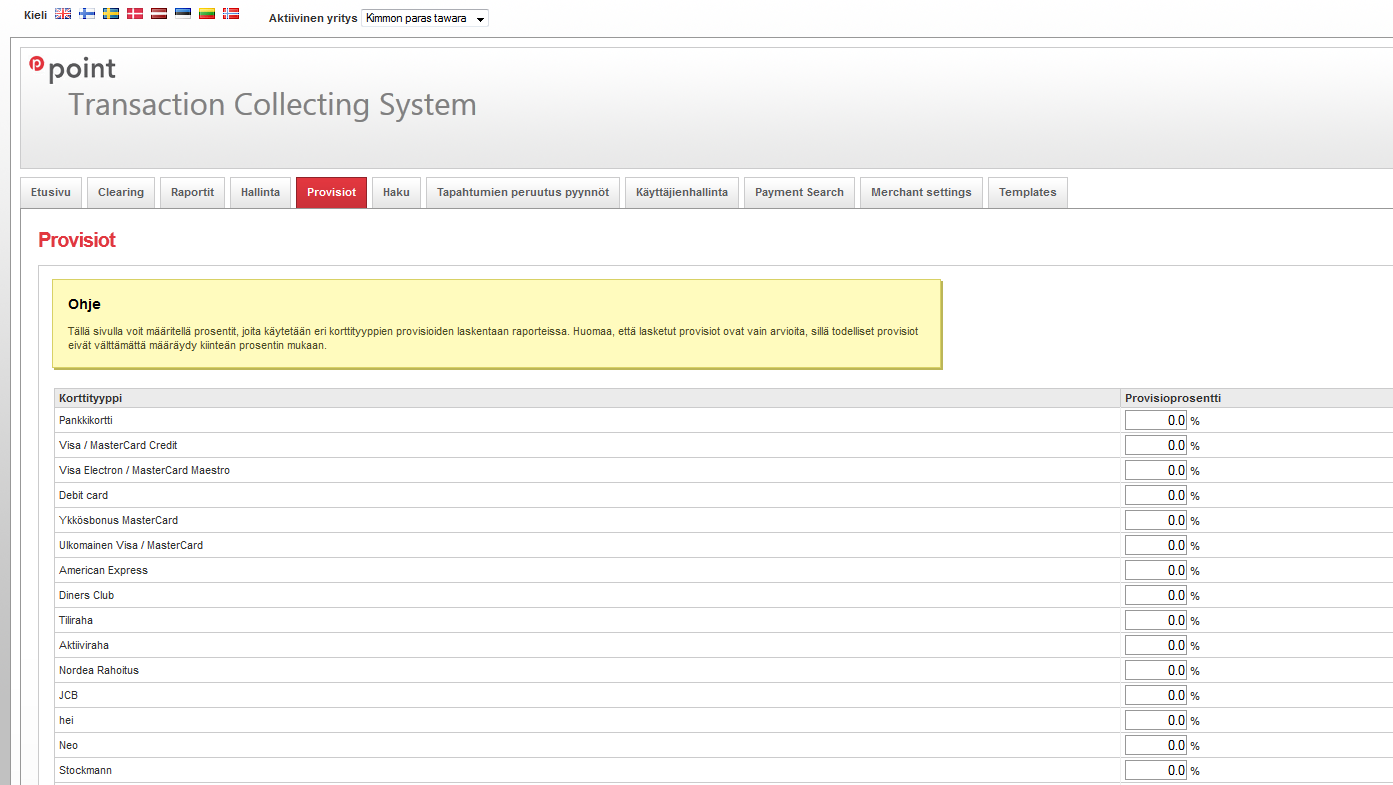Edit Ulkomainen Visa / MasterCard percentage
1393x785 pixels.
1156,545
